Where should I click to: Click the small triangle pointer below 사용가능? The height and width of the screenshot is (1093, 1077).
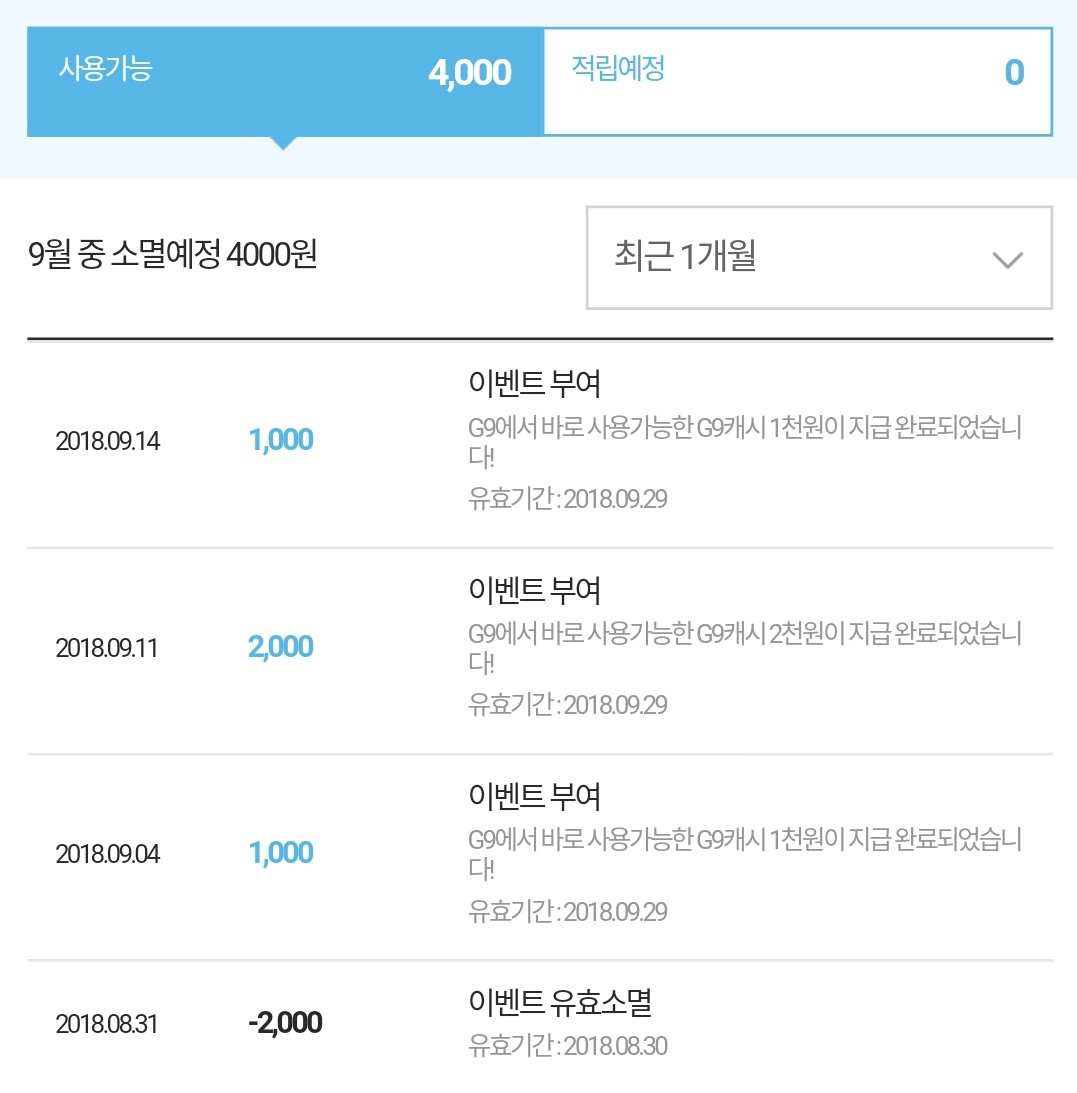[284, 143]
